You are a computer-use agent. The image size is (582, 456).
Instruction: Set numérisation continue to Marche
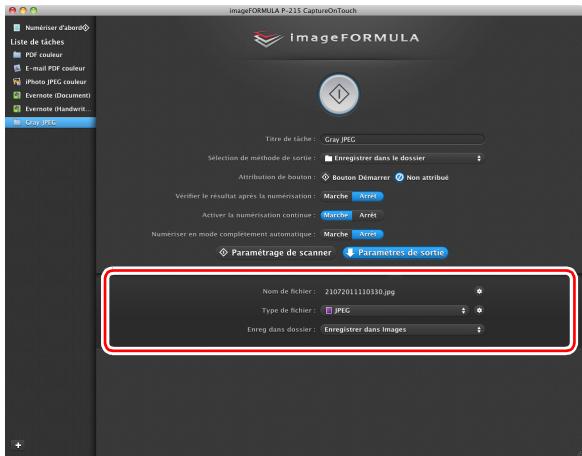pyautogui.click(x=336, y=215)
